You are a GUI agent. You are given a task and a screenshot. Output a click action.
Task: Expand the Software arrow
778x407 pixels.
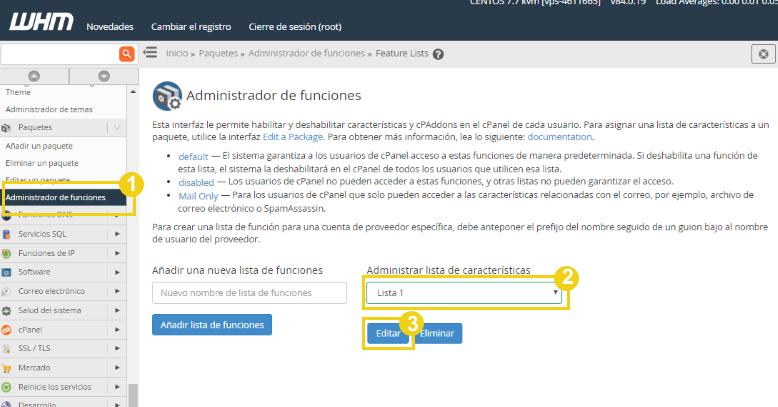tap(117, 272)
